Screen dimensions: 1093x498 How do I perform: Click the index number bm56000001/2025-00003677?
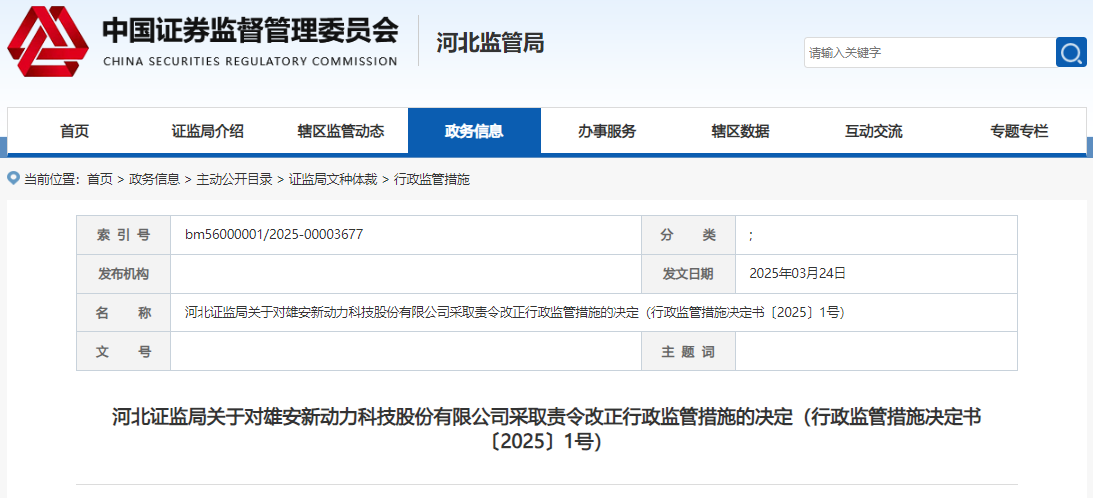[x=273, y=235]
